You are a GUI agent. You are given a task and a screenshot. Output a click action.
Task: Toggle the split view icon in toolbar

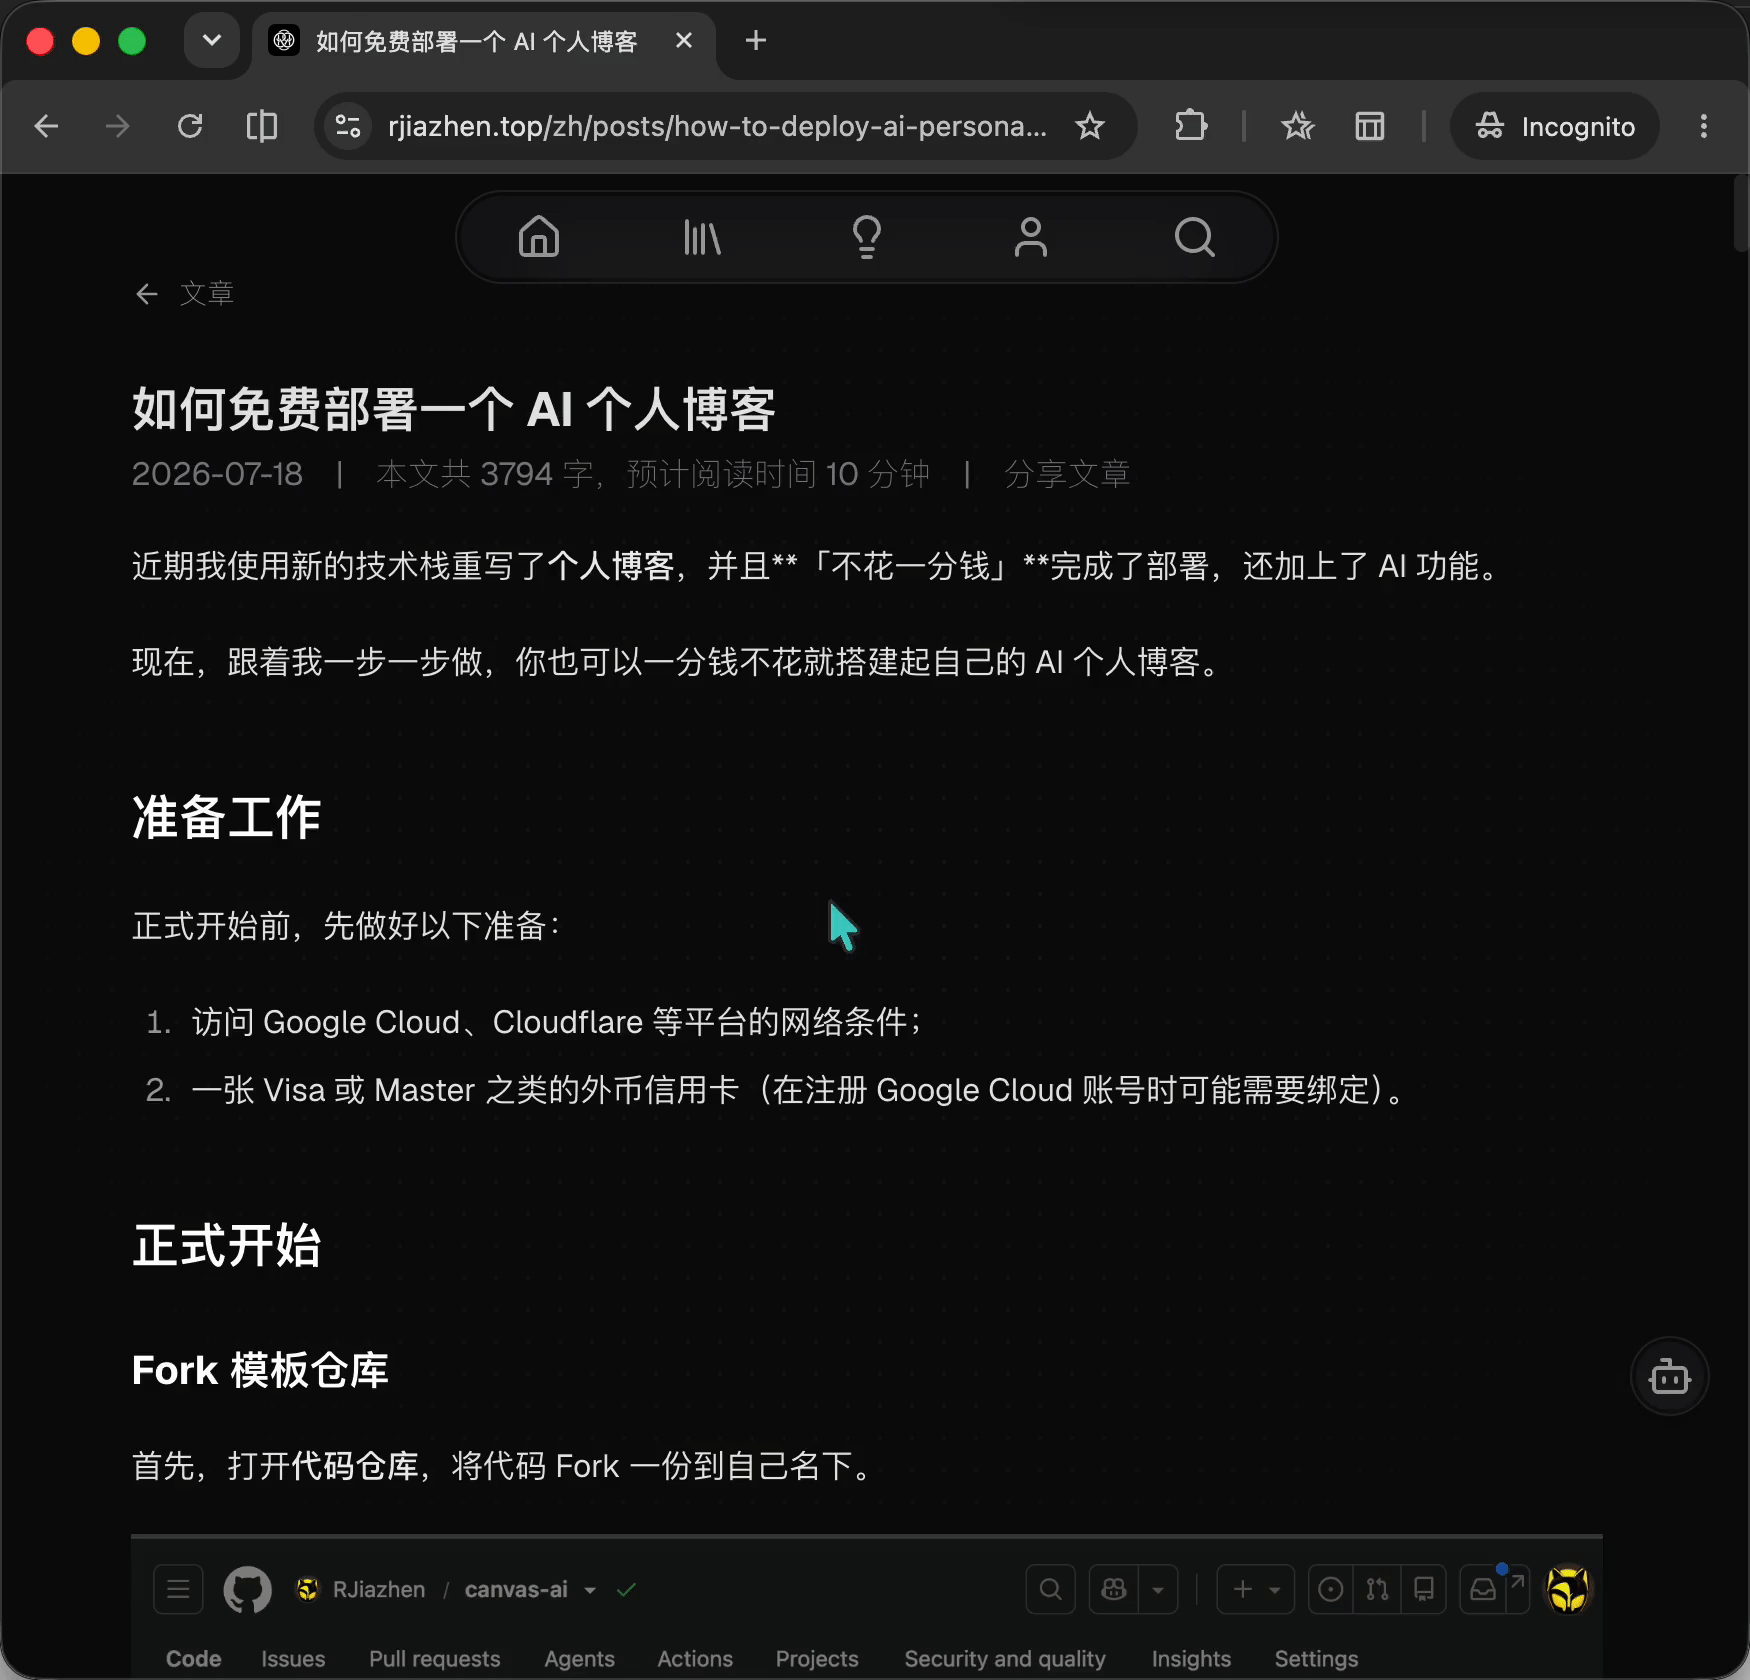(x=262, y=126)
